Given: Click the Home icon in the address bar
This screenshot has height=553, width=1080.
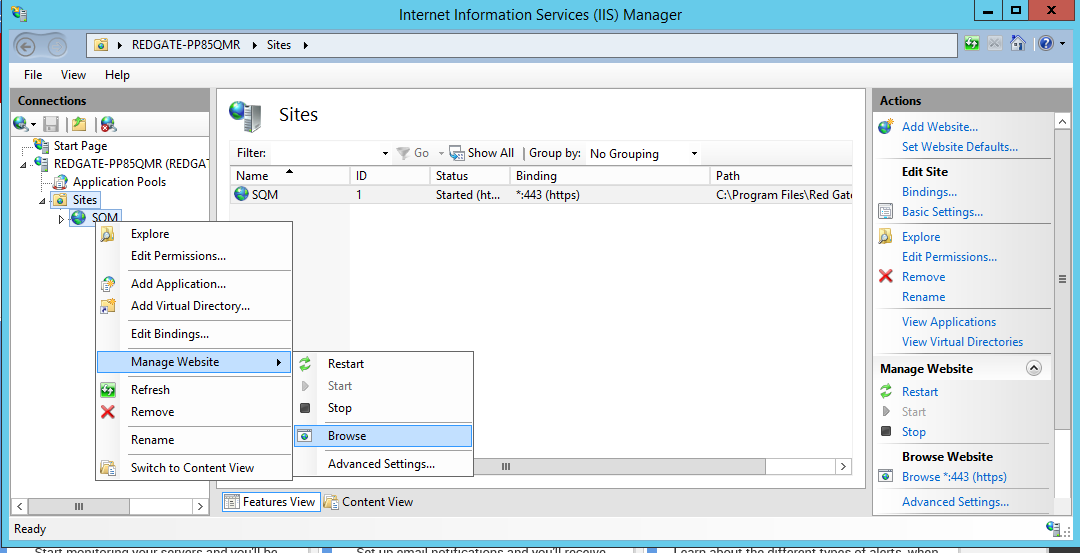Looking at the screenshot, I should 1018,44.
